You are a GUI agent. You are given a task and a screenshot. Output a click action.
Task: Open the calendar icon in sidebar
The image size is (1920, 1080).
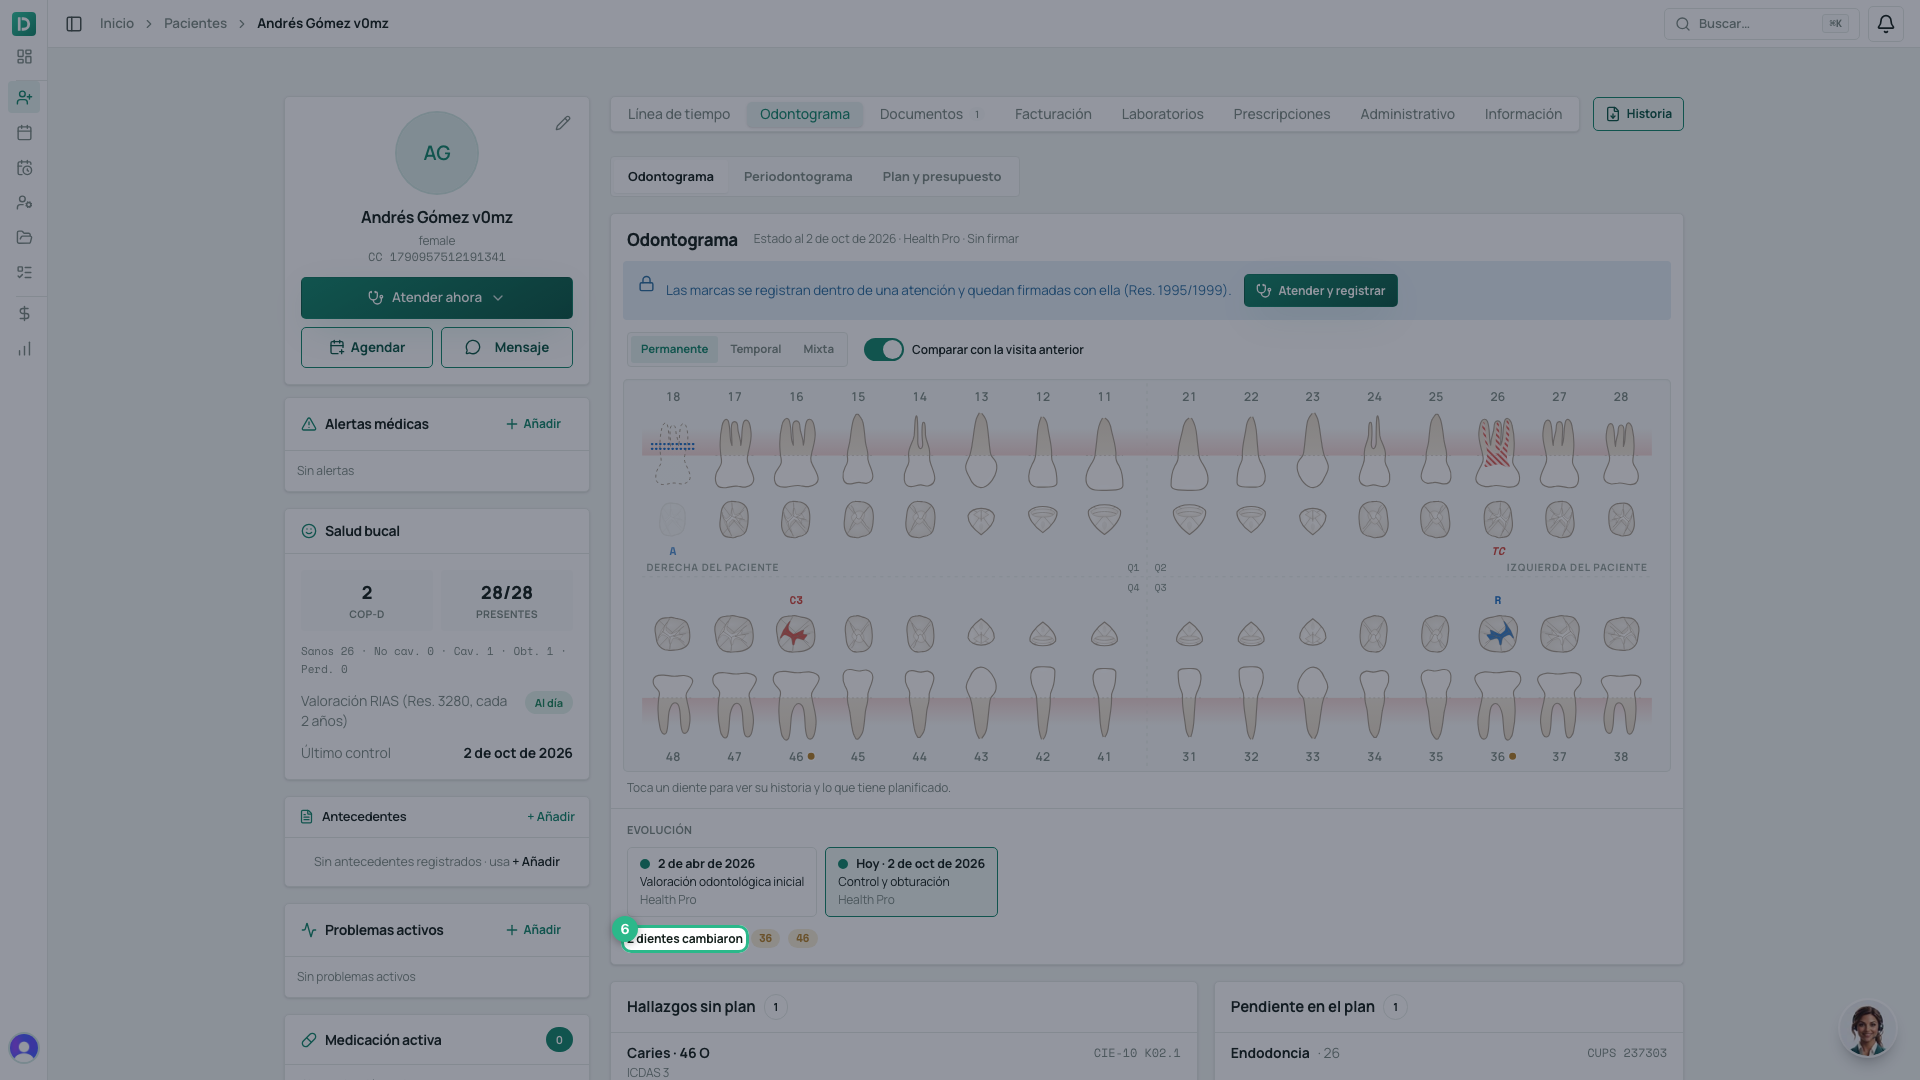click(24, 132)
